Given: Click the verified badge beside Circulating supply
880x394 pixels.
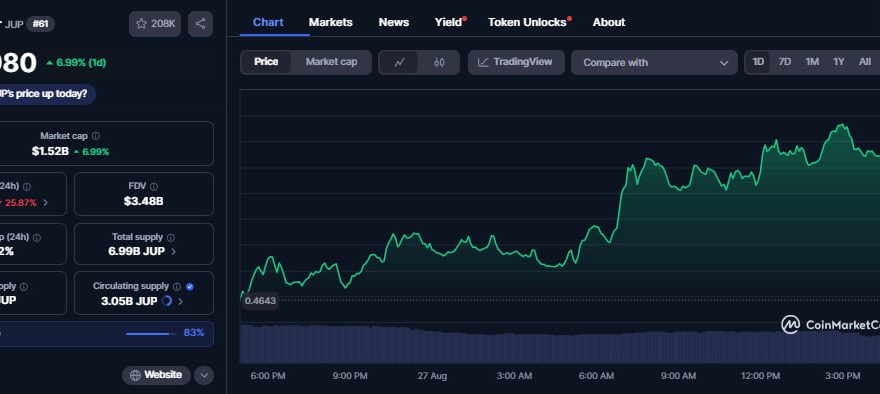Looking at the screenshot, I should [x=190, y=287].
